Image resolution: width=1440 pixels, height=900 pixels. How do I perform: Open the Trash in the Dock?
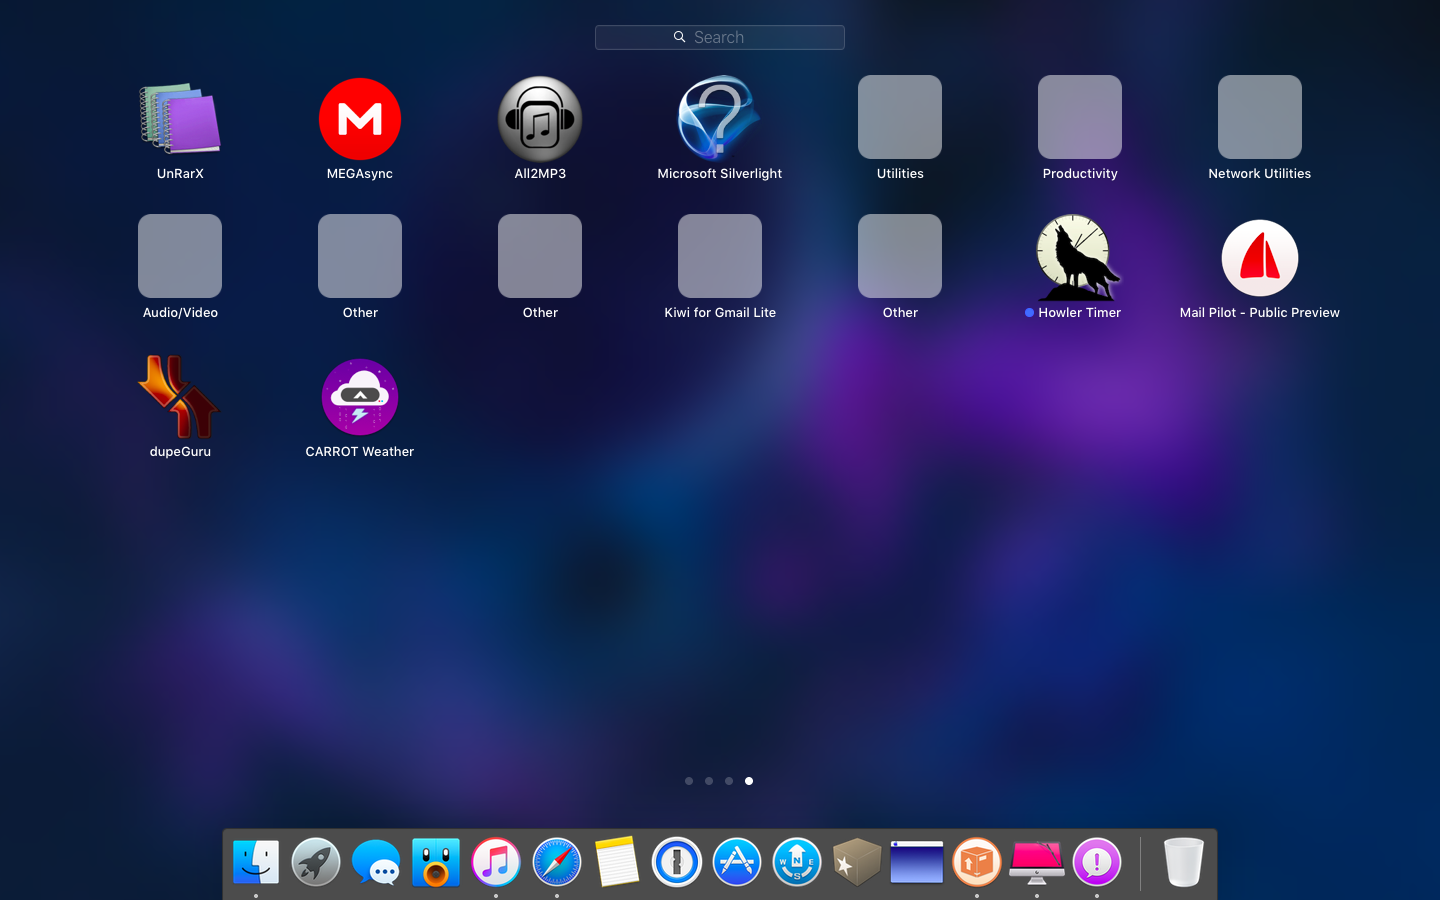pyautogui.click(x=1184, y=862)
